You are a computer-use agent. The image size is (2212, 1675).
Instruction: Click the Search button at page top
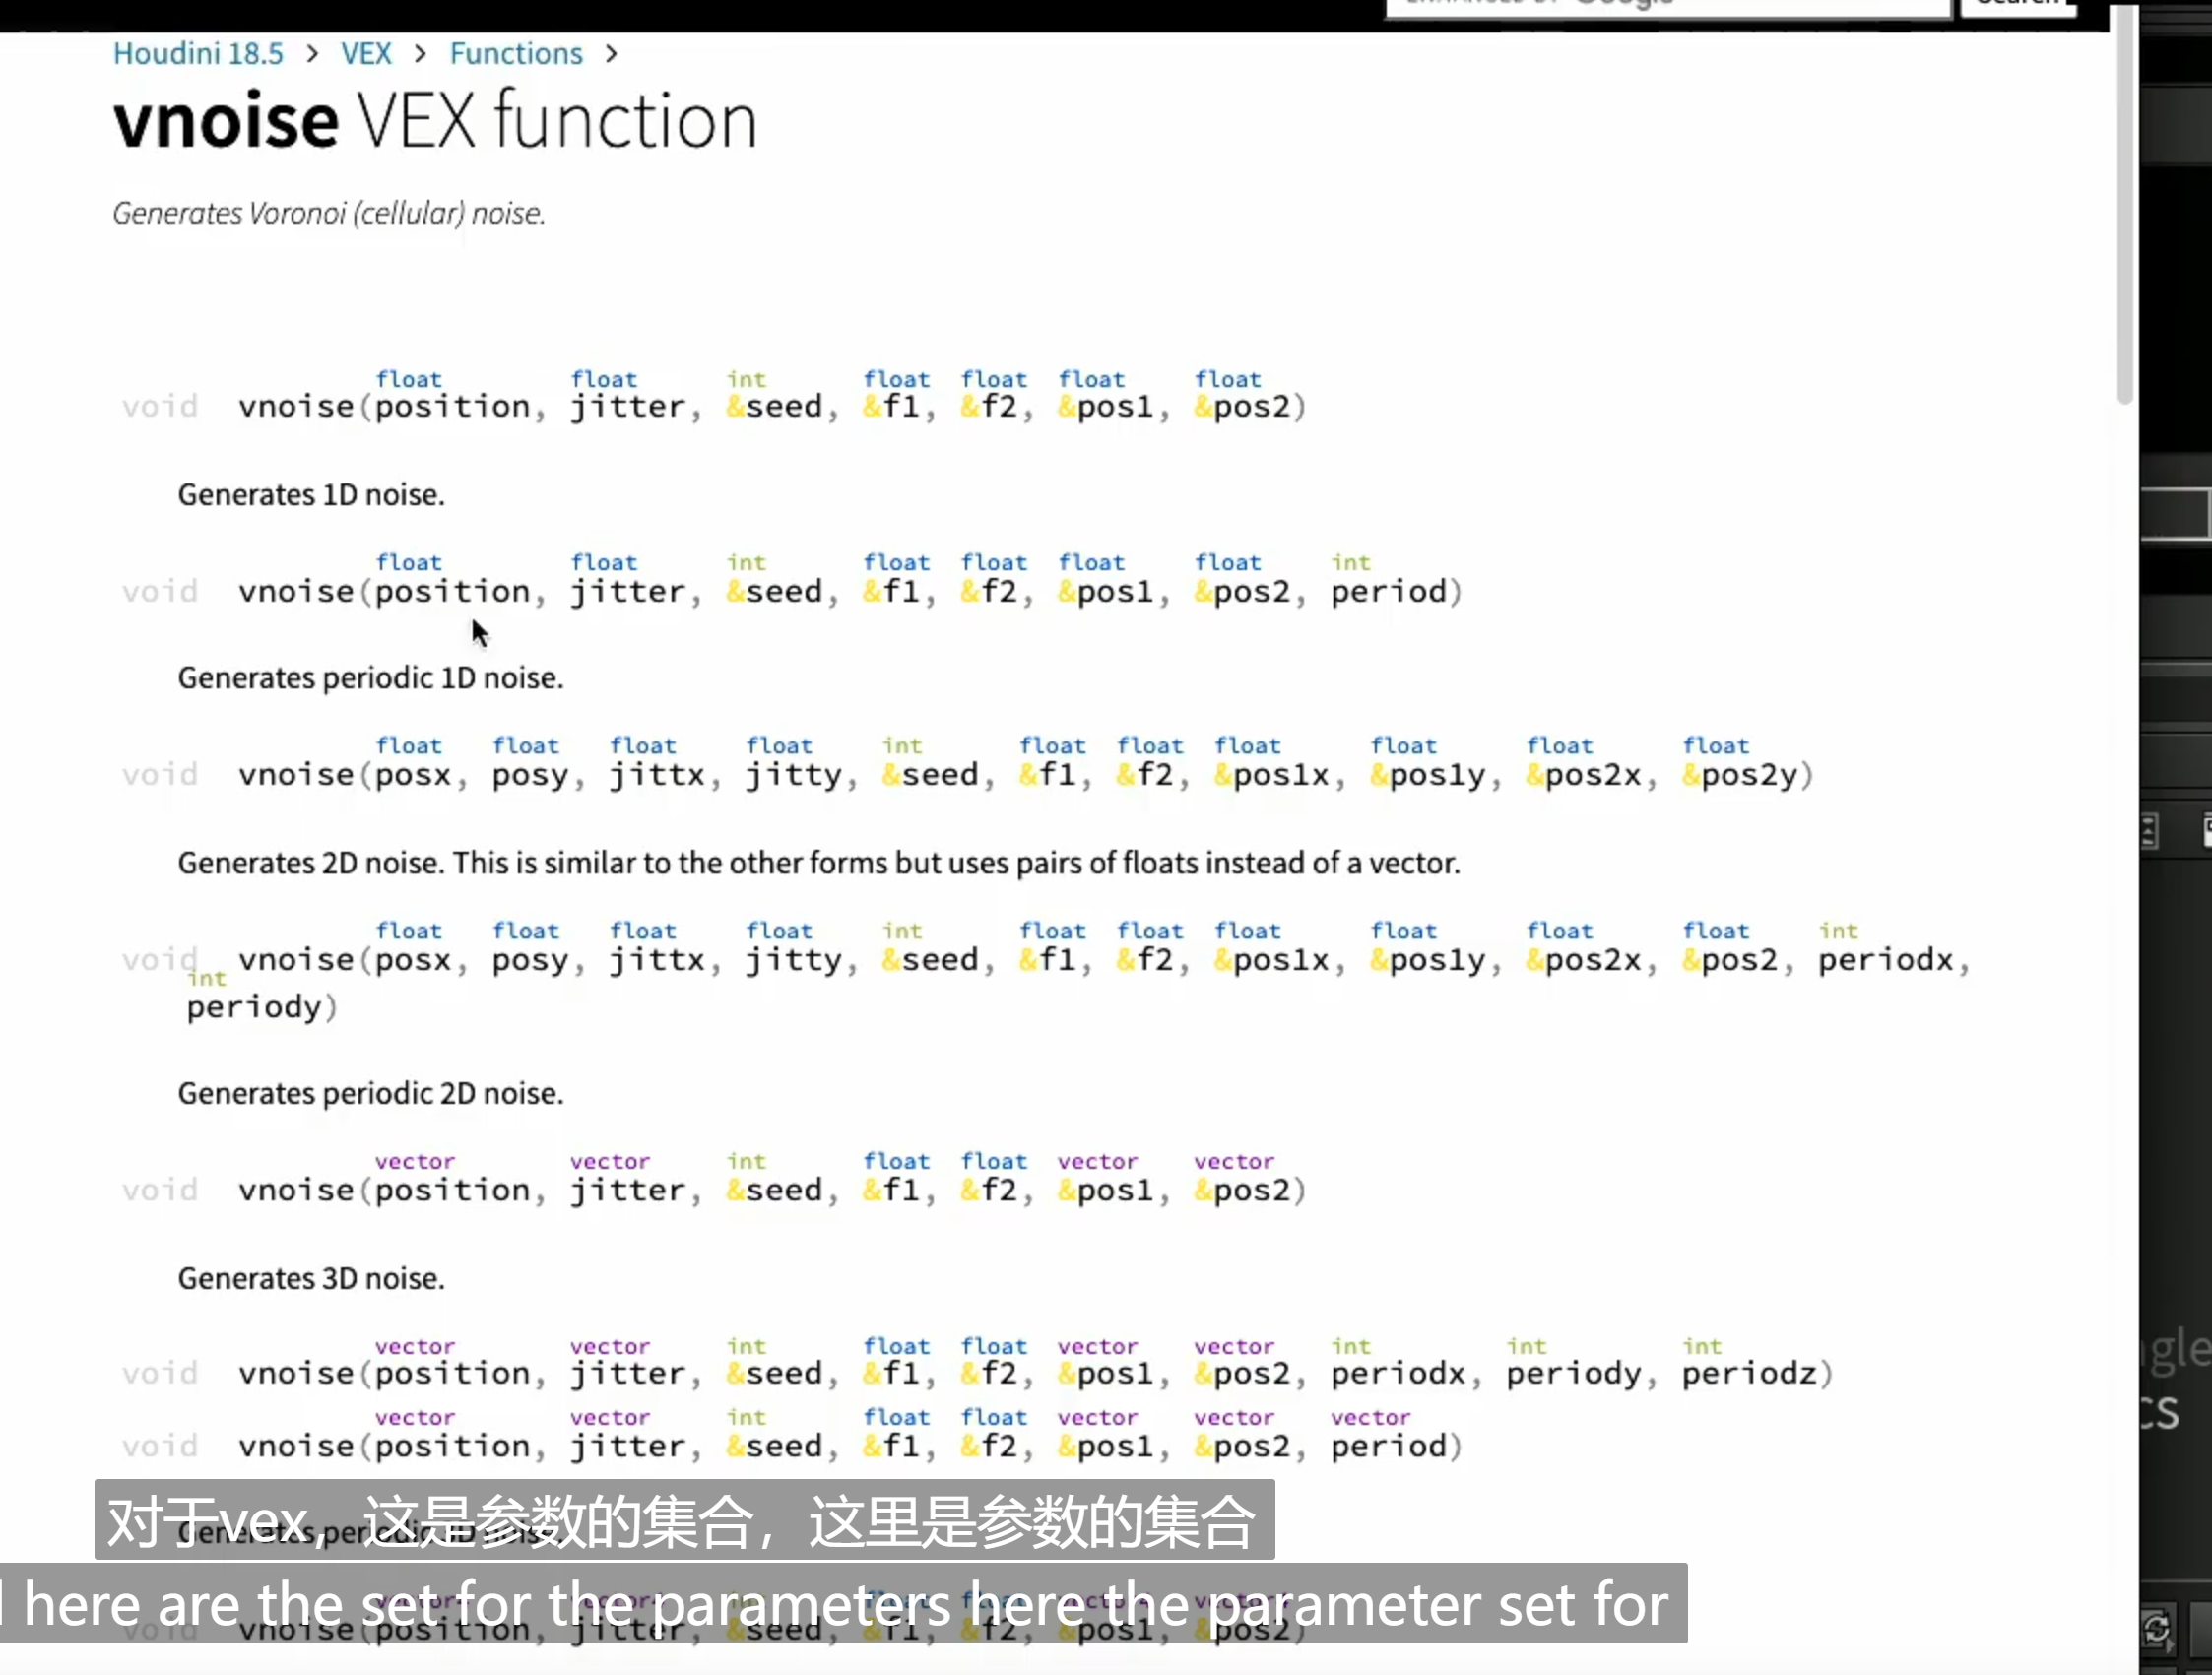[2018, 6]
